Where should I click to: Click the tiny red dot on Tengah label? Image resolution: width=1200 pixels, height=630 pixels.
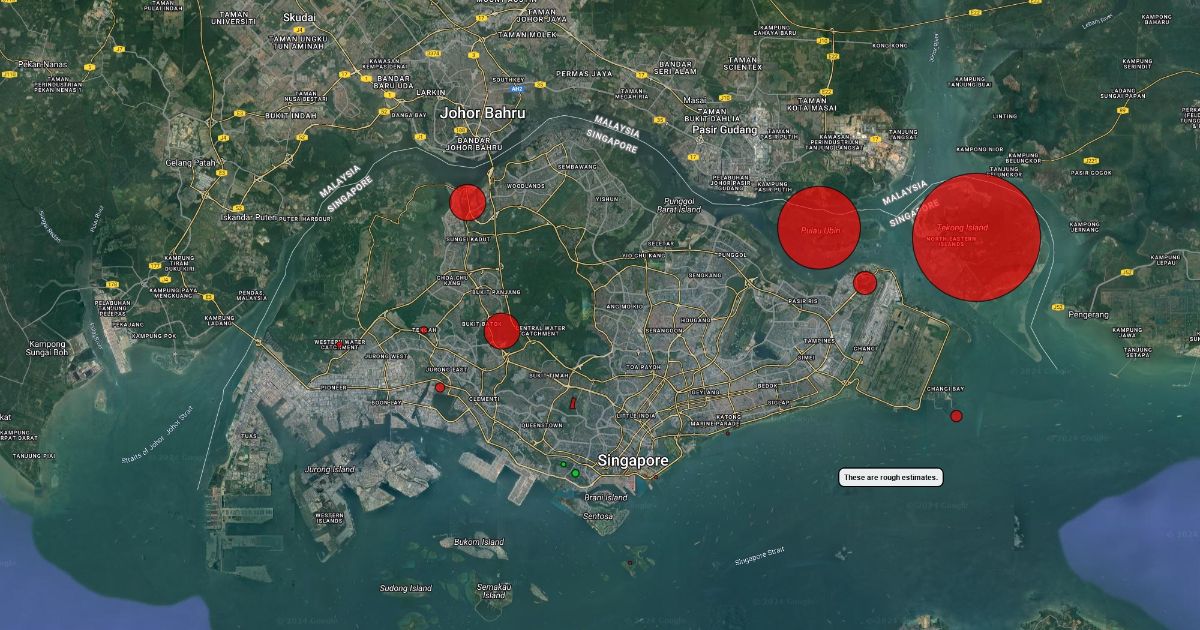pyautogui.click(x=424, y=330)
